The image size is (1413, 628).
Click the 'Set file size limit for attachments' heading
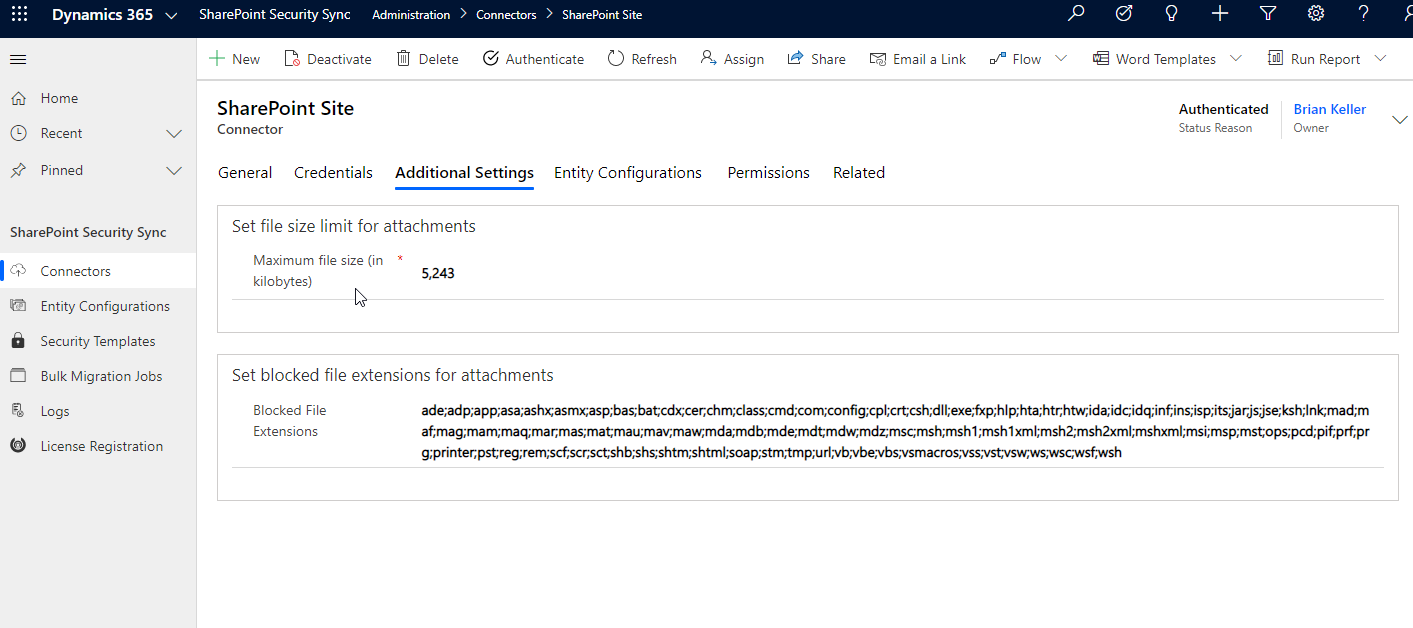tap(354, 226)
